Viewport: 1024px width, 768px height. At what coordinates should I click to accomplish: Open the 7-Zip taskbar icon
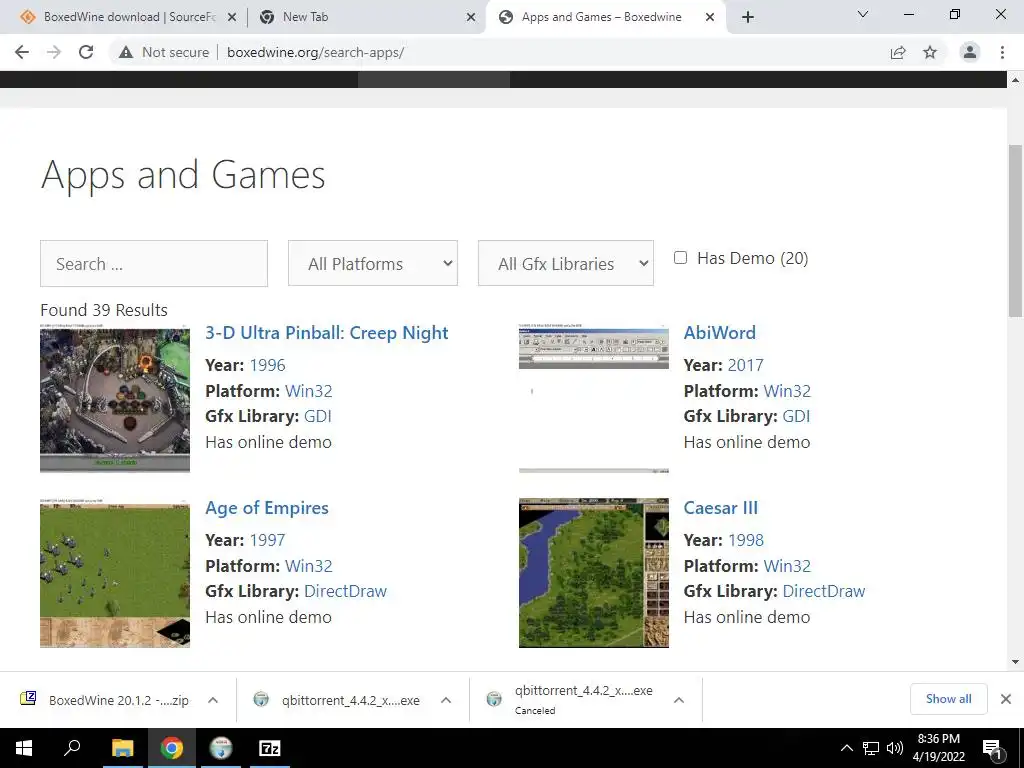click(270, 748)
